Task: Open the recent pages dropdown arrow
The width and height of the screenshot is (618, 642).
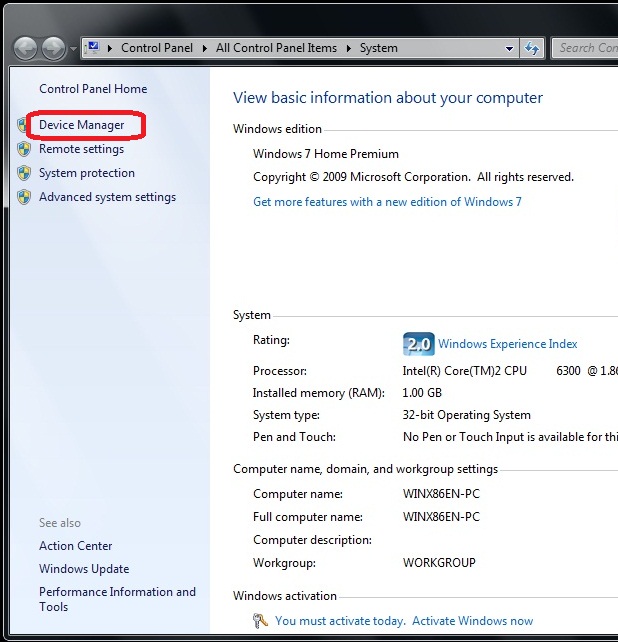Action: point(73,48)
